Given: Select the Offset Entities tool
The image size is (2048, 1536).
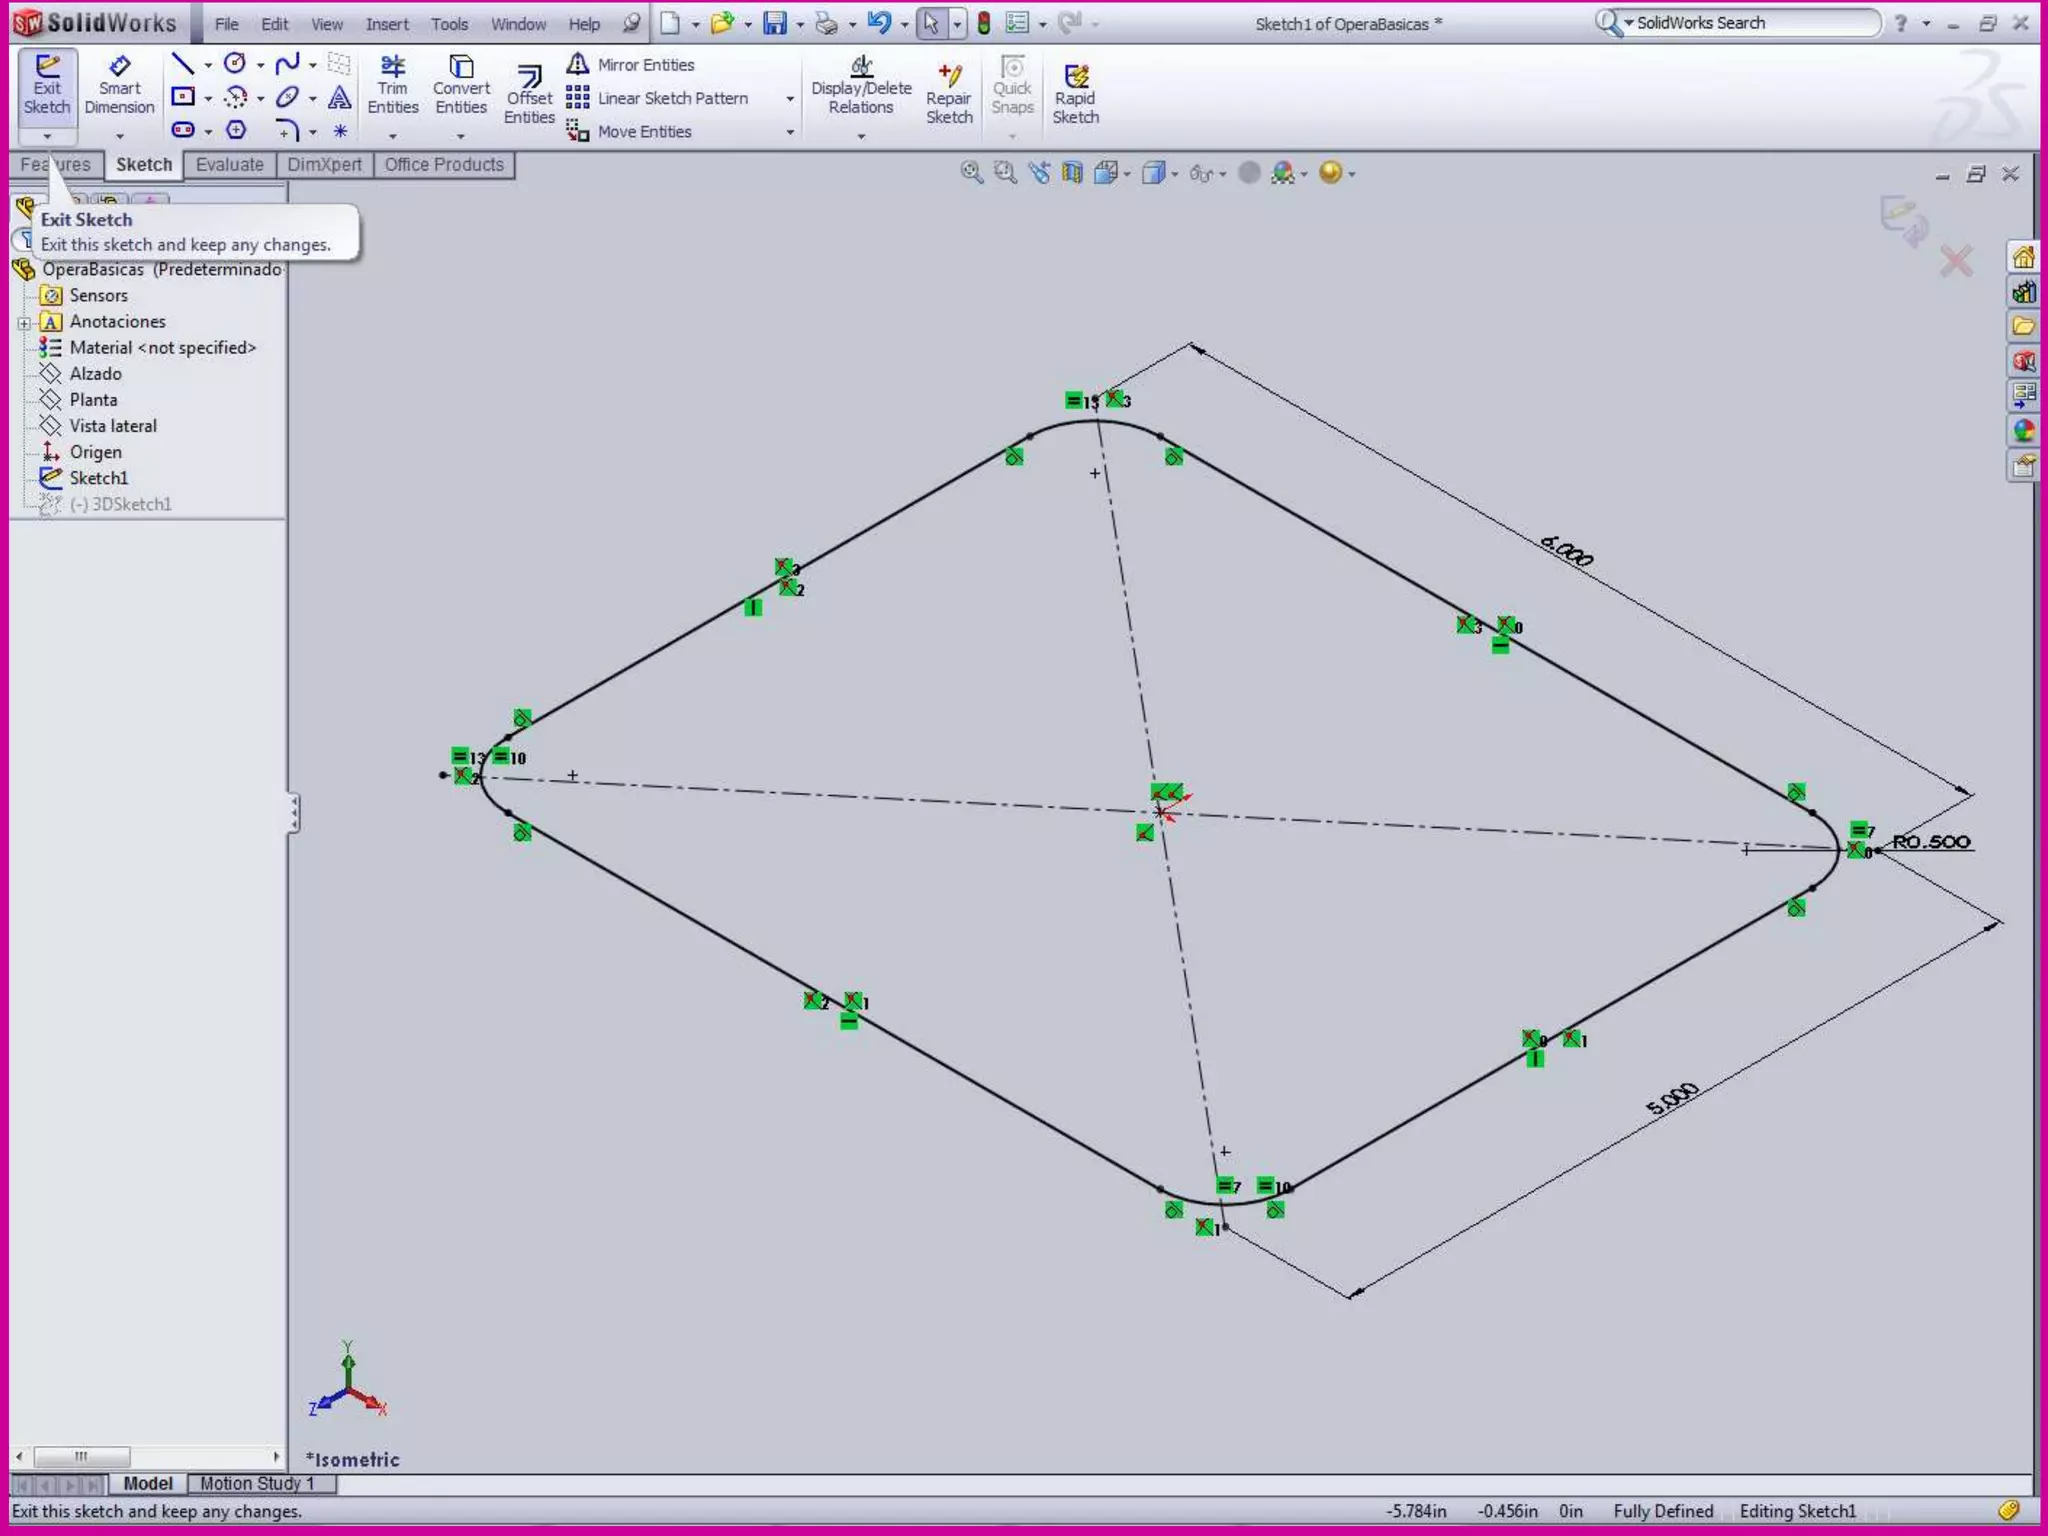Looking at the screenshot, I should (529, 96).
